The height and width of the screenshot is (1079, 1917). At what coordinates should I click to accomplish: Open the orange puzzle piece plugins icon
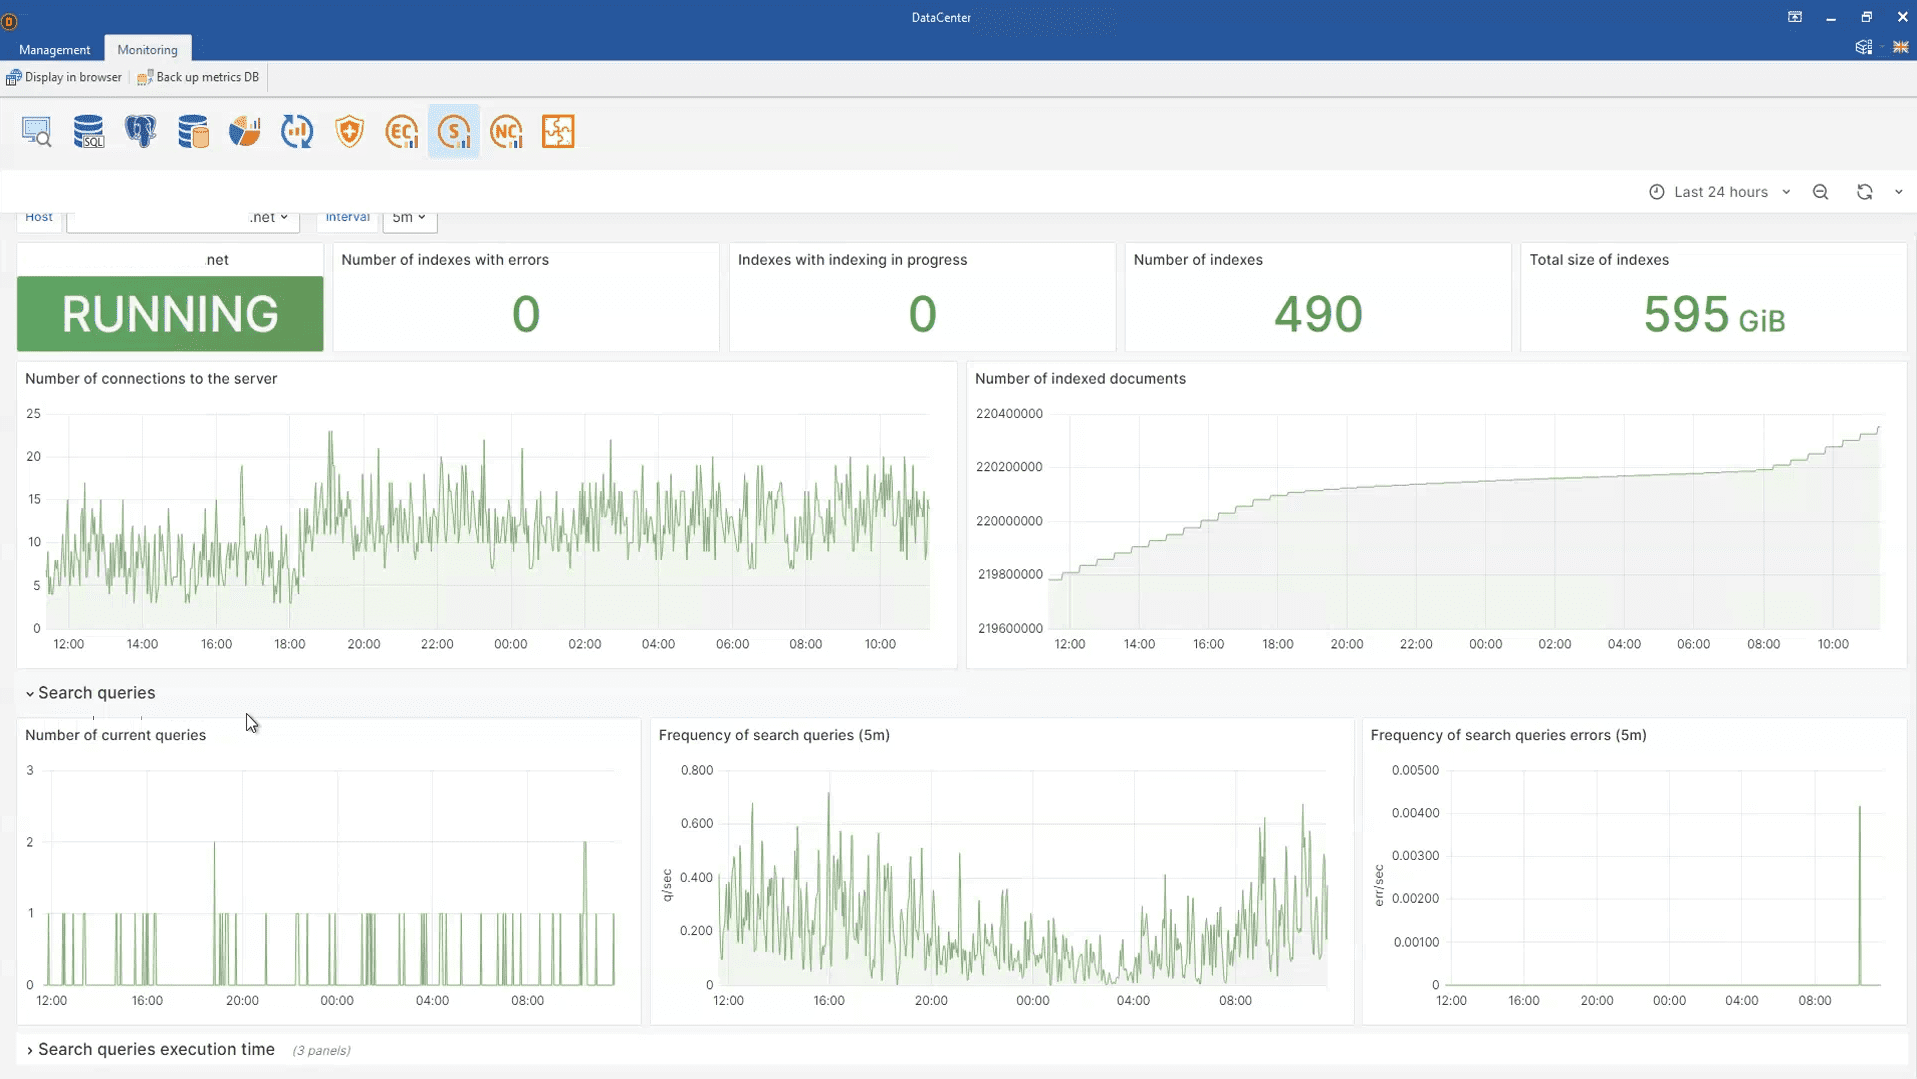click(558, 131)
